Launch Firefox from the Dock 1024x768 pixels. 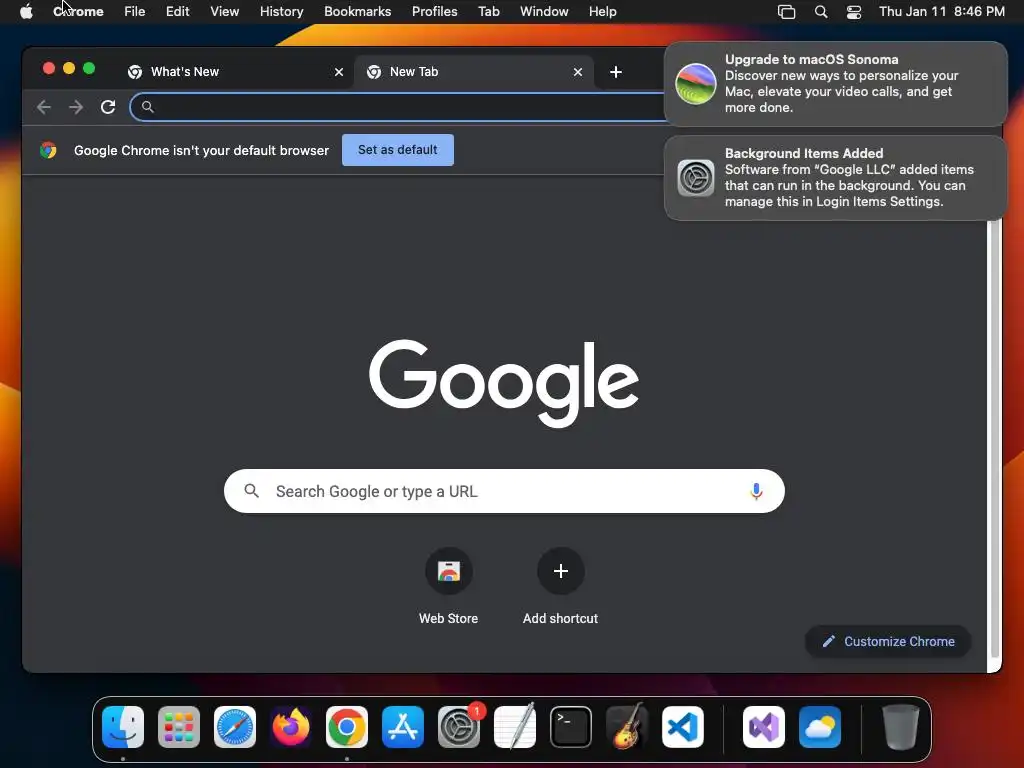291,727
